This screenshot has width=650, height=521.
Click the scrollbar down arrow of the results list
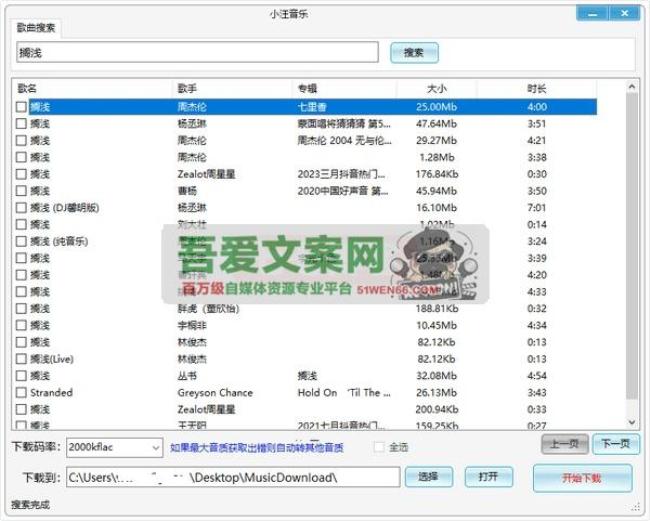[632, 422]
